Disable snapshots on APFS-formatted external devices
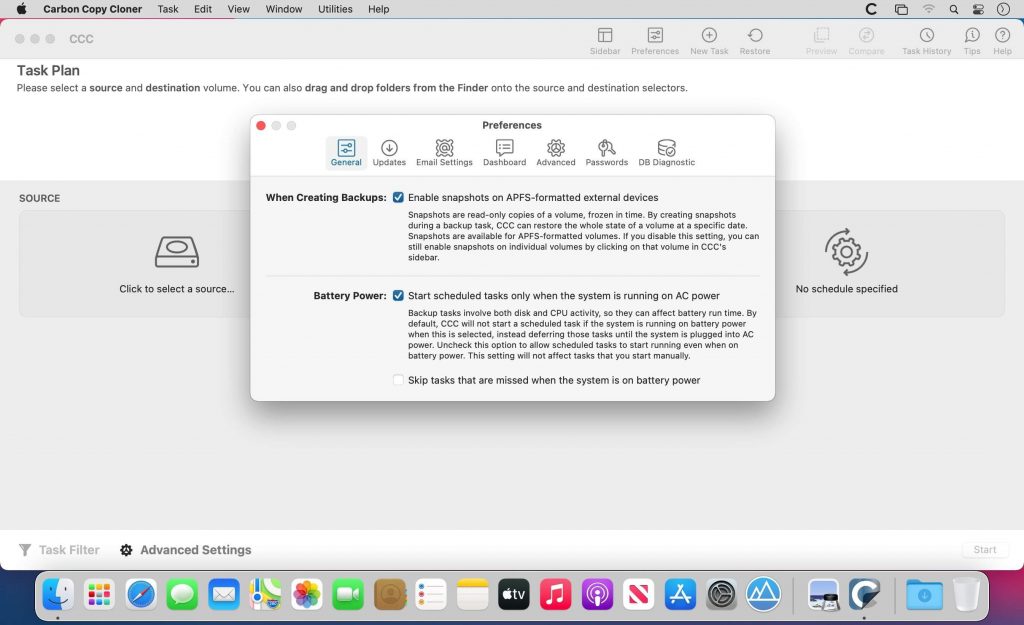Screen dimensions: 1024x625 (x=398, y=197)
